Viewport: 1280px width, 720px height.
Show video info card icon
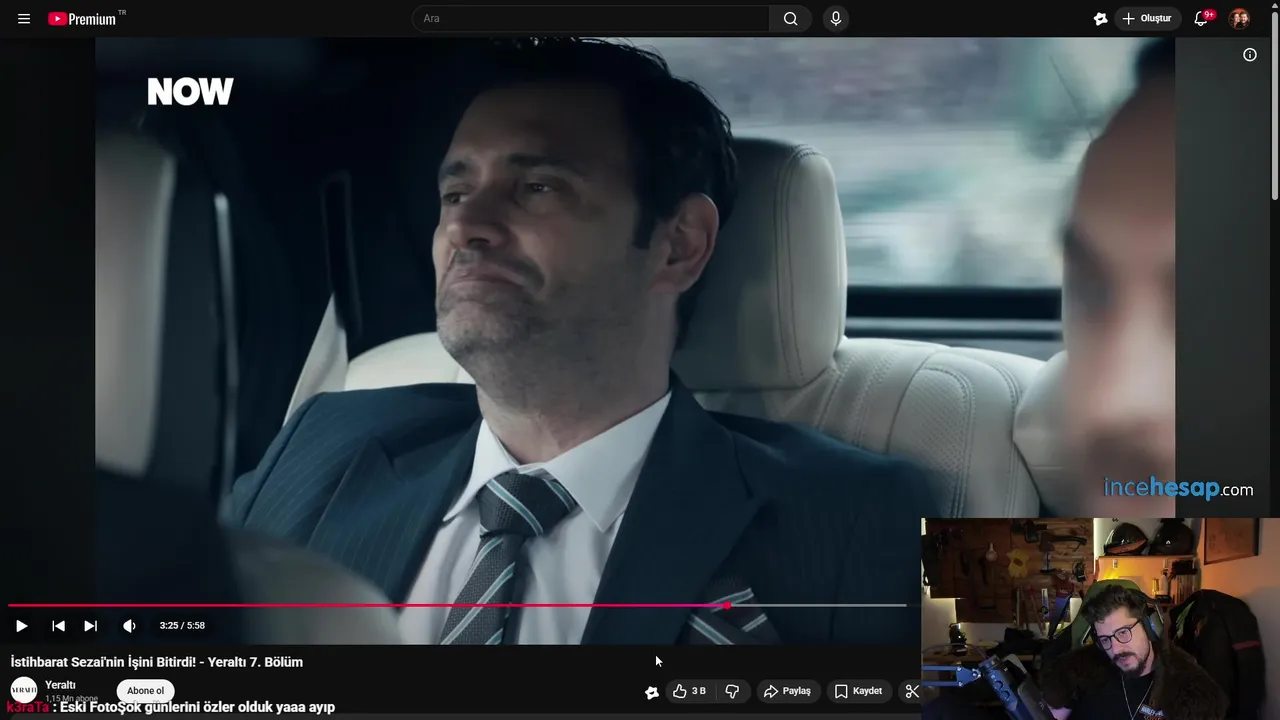click(1250, 55)
